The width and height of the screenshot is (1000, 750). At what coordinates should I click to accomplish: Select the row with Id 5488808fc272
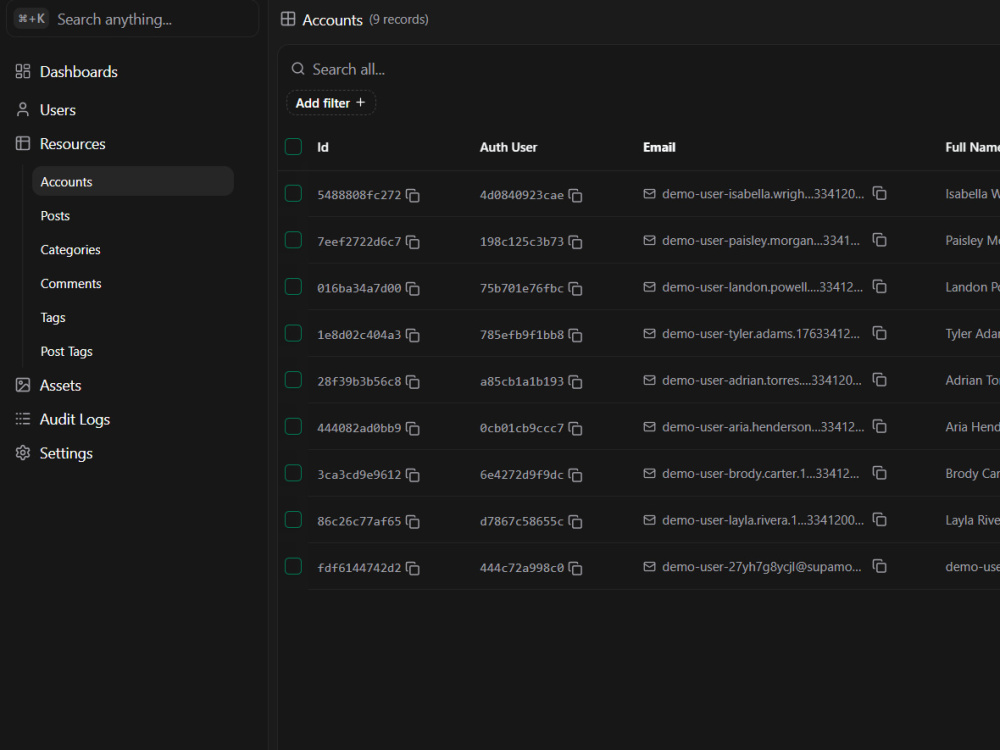293,193
